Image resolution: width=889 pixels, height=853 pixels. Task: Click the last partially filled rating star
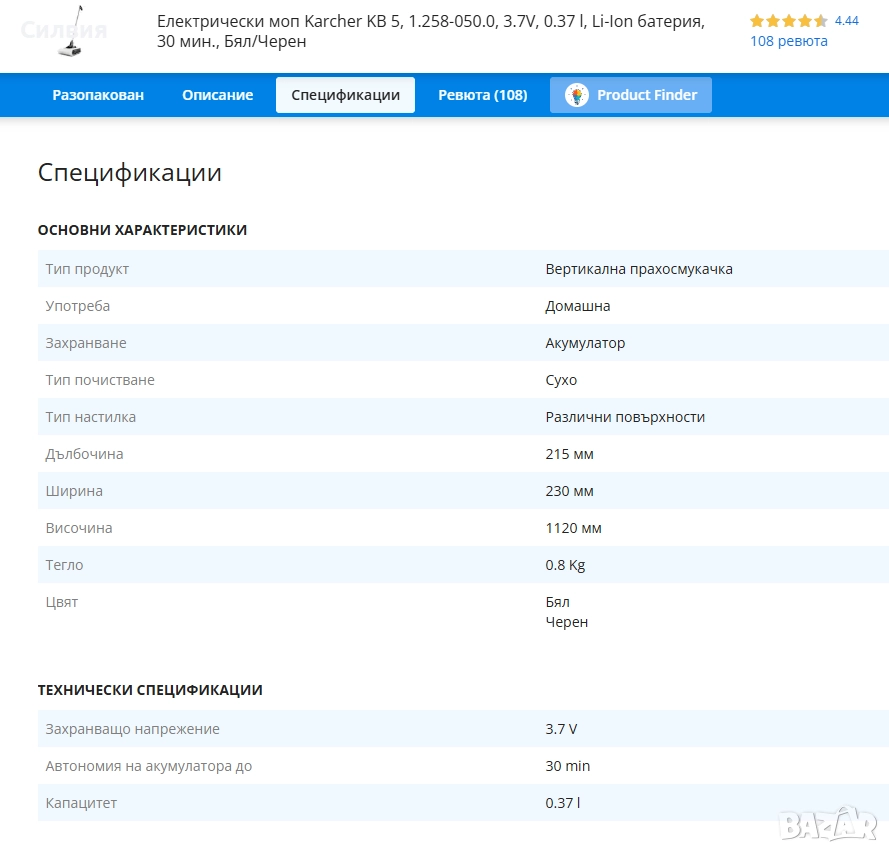pyautogui.click(x=821, y=21)
